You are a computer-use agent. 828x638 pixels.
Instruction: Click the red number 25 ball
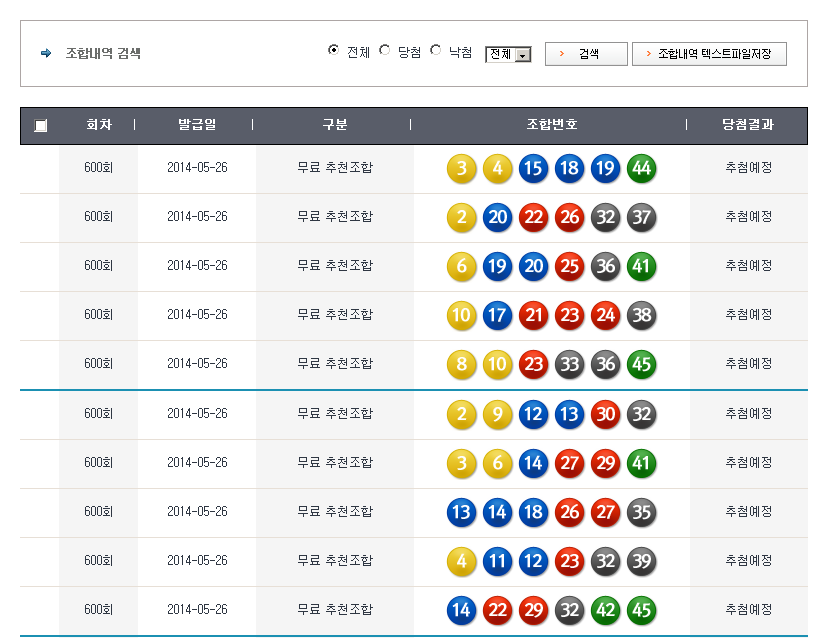point(569,266)
